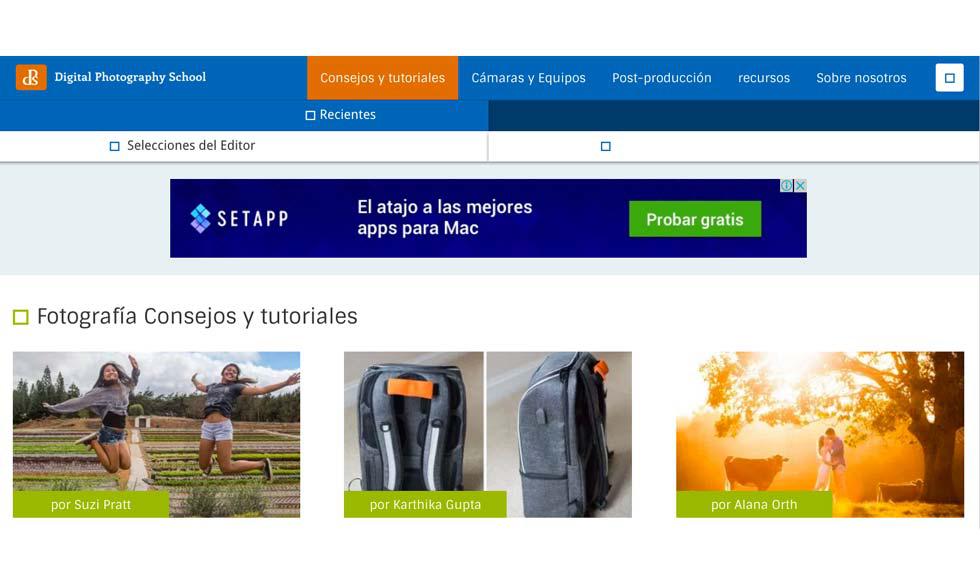Click the ad info icon on Setapp banner

pos(786,186)
